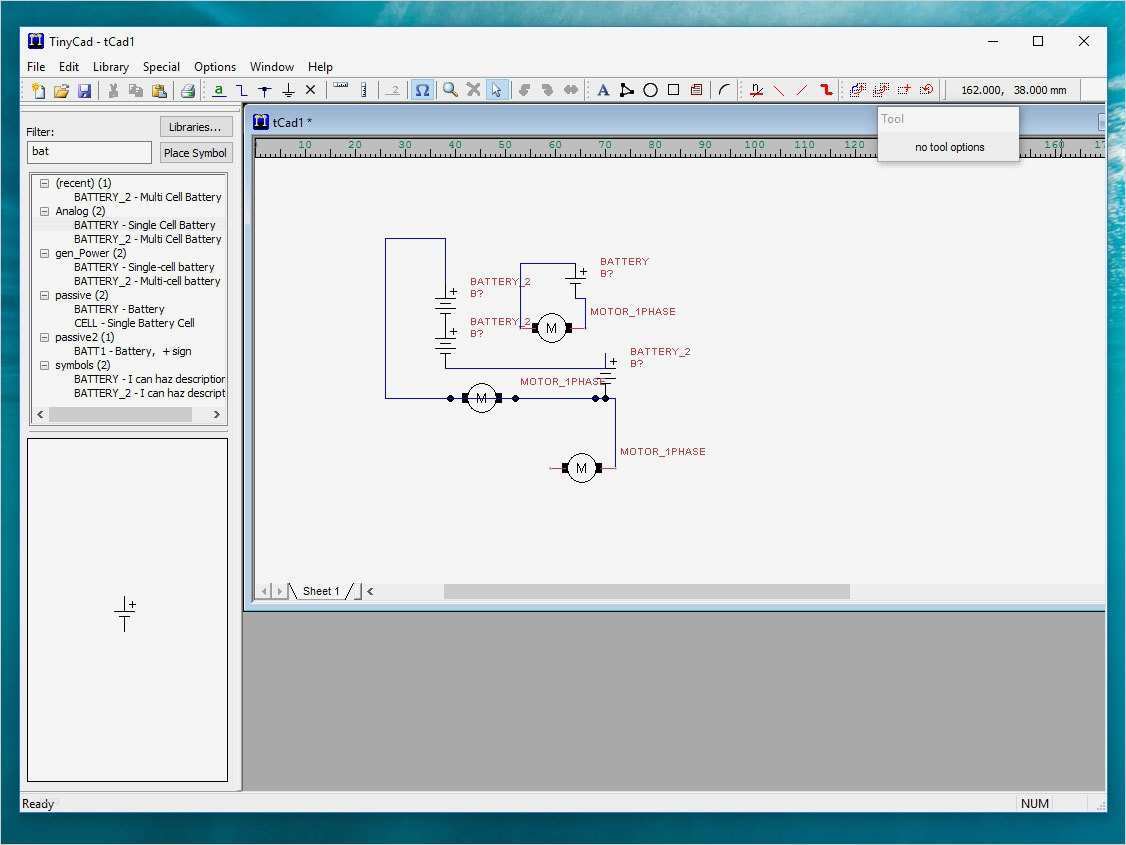Viewport: 1126px width, 845px height.
Task: Save the design with the floppy icon
Action: tap(85, 90)
